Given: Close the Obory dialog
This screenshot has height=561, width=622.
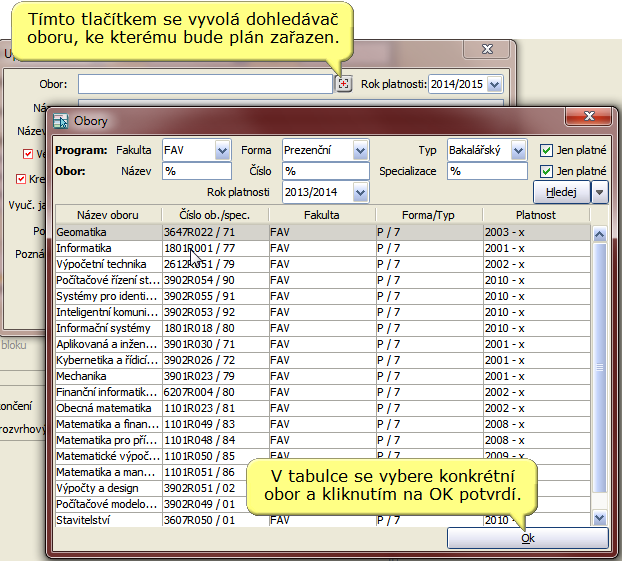Looking at the screenshot, I should [589, 116].
